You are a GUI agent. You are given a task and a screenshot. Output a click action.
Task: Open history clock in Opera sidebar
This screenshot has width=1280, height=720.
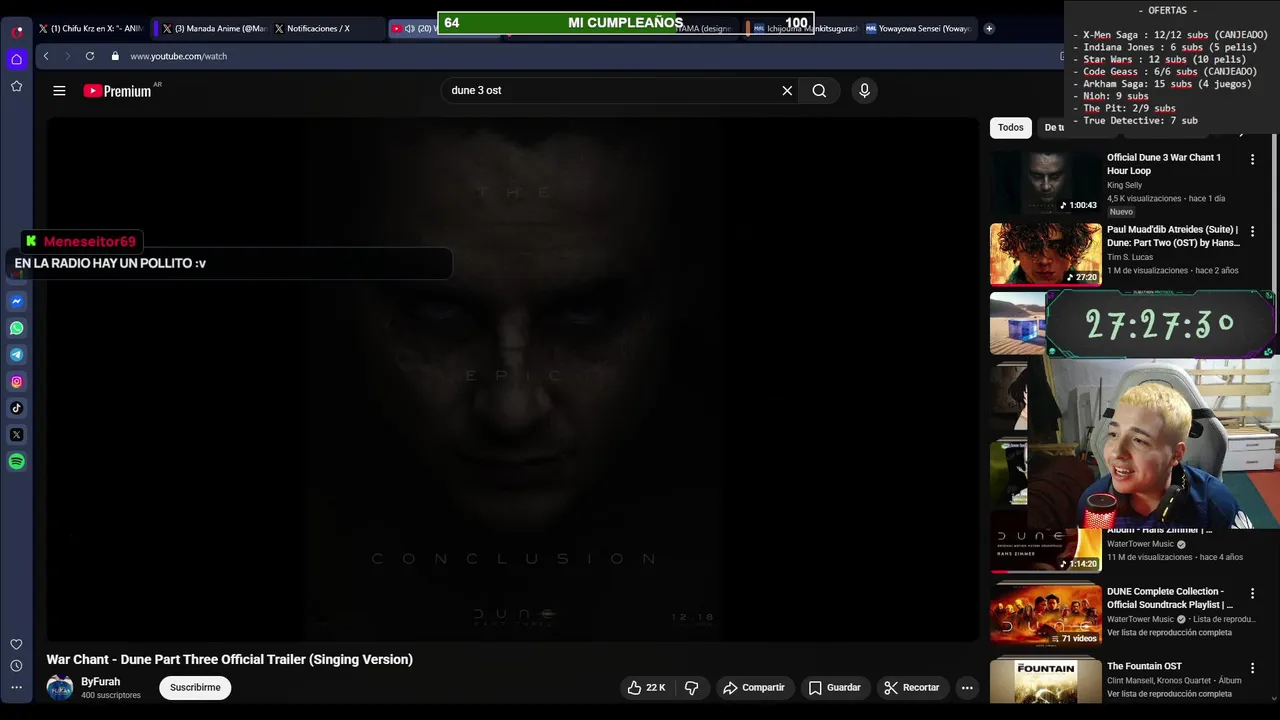click(17, 666)
